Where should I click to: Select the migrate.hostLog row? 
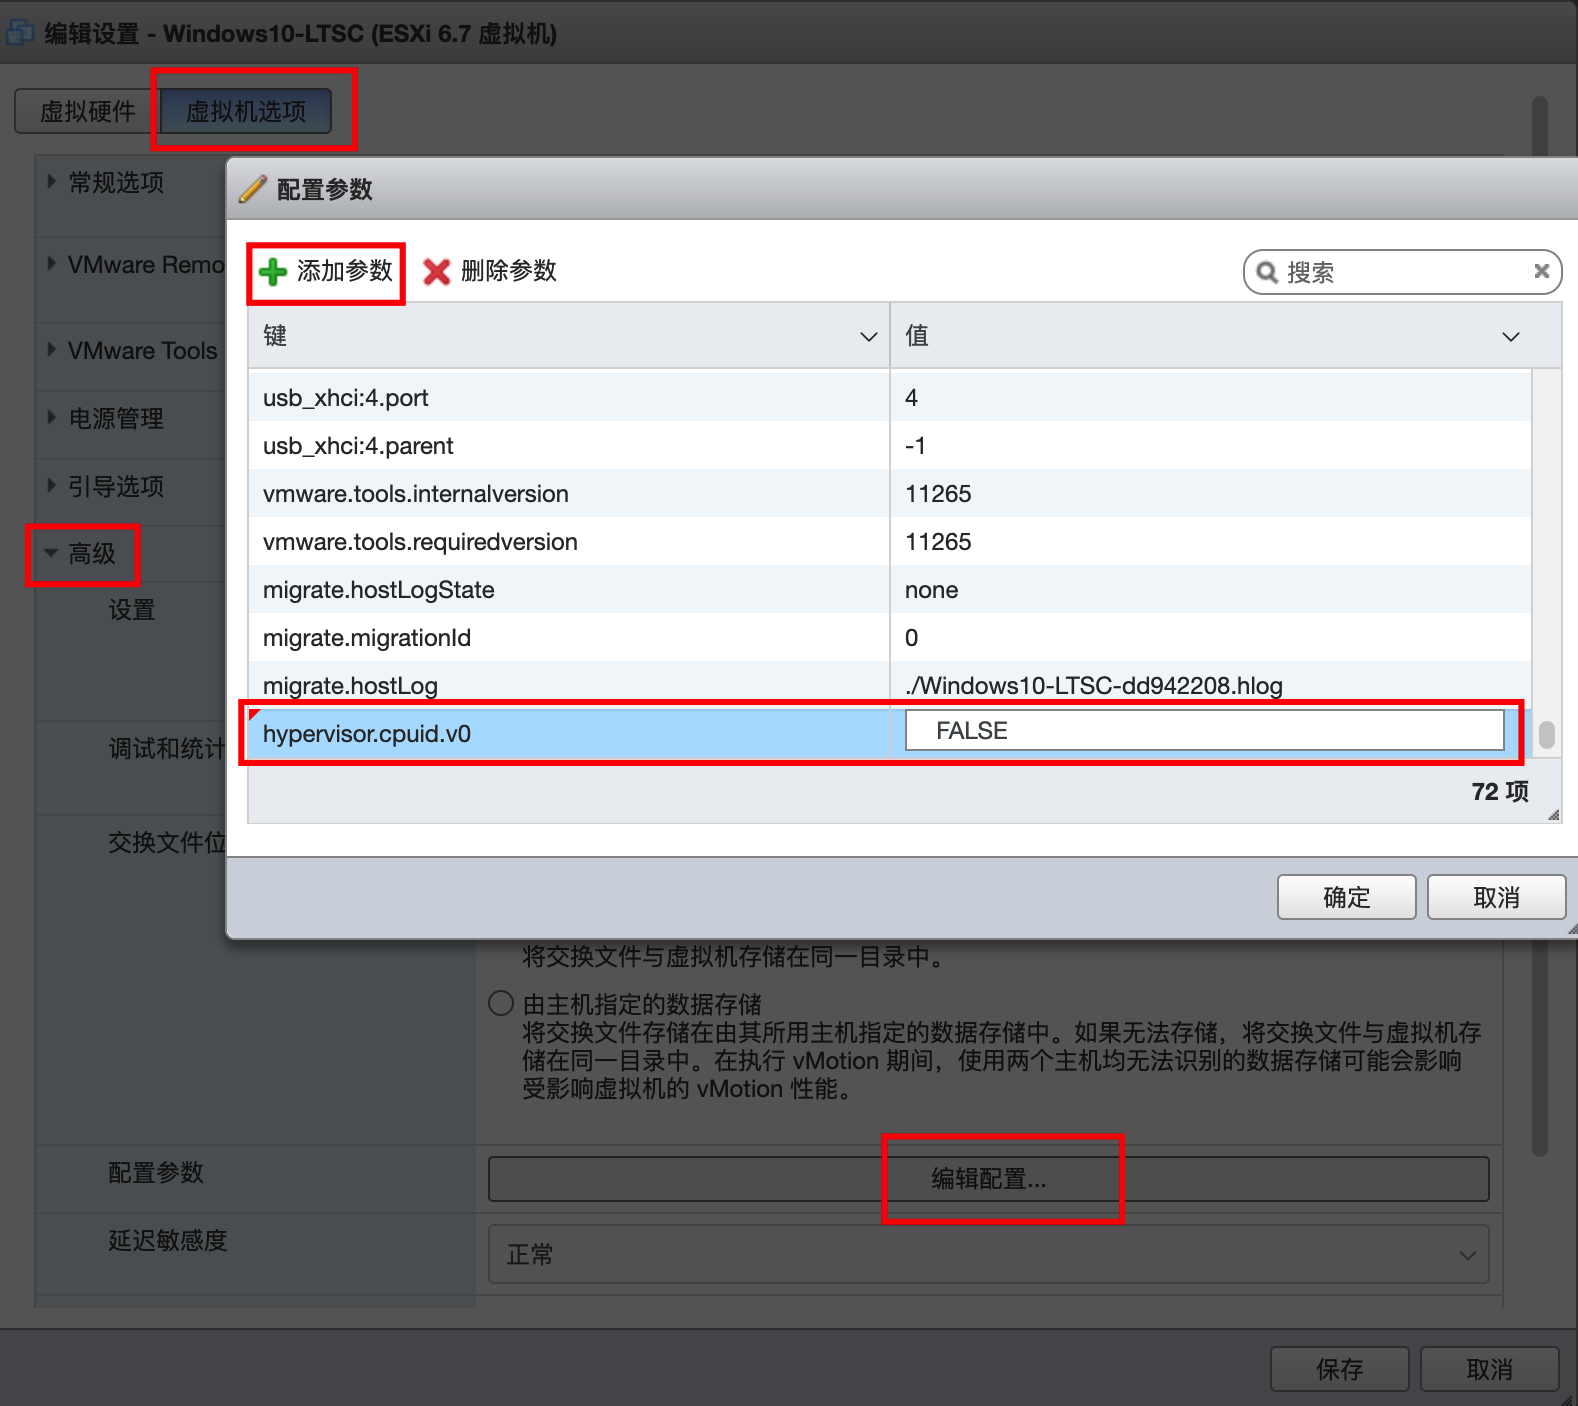click(889, 685)
